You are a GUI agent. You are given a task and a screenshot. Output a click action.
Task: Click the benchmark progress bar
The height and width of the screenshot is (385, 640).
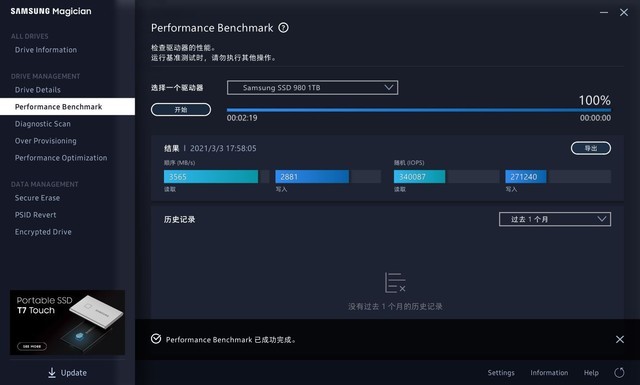pyautogui.click(x=419, y=110)
